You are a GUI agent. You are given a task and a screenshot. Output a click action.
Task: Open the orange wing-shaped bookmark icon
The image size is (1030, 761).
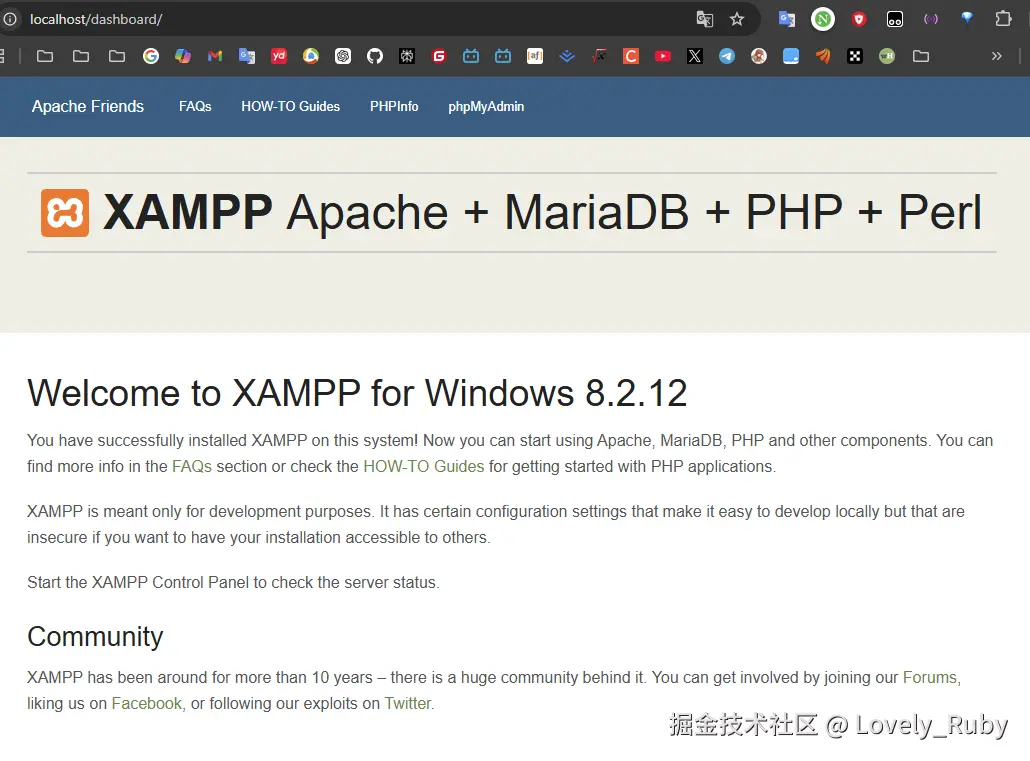pyautogui.click(x=823, y=56)
